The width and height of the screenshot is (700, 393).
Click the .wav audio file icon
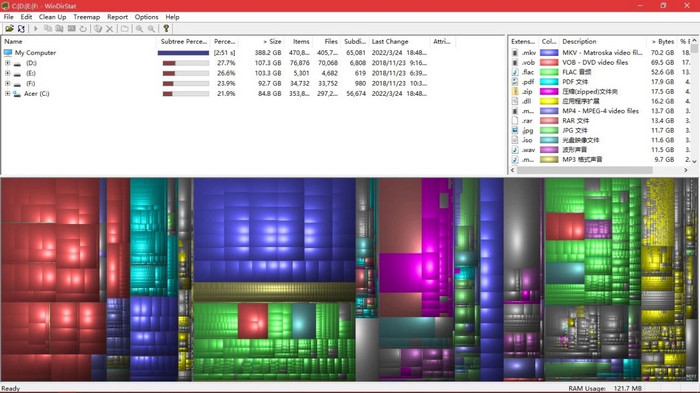[x=515, y=150]
